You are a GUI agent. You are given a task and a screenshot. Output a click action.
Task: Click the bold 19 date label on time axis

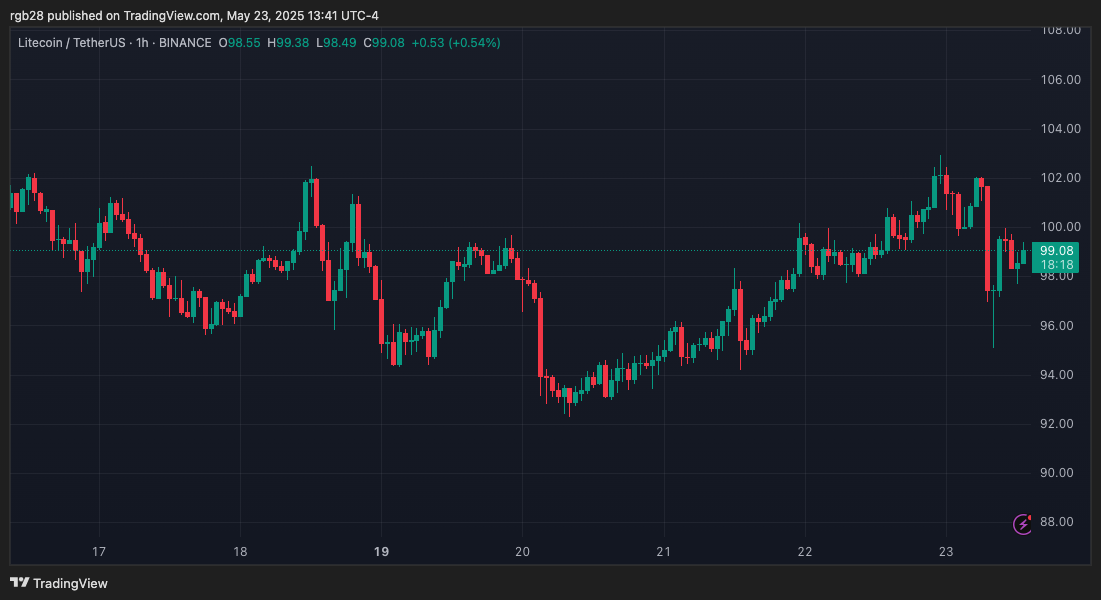(382, 551)
